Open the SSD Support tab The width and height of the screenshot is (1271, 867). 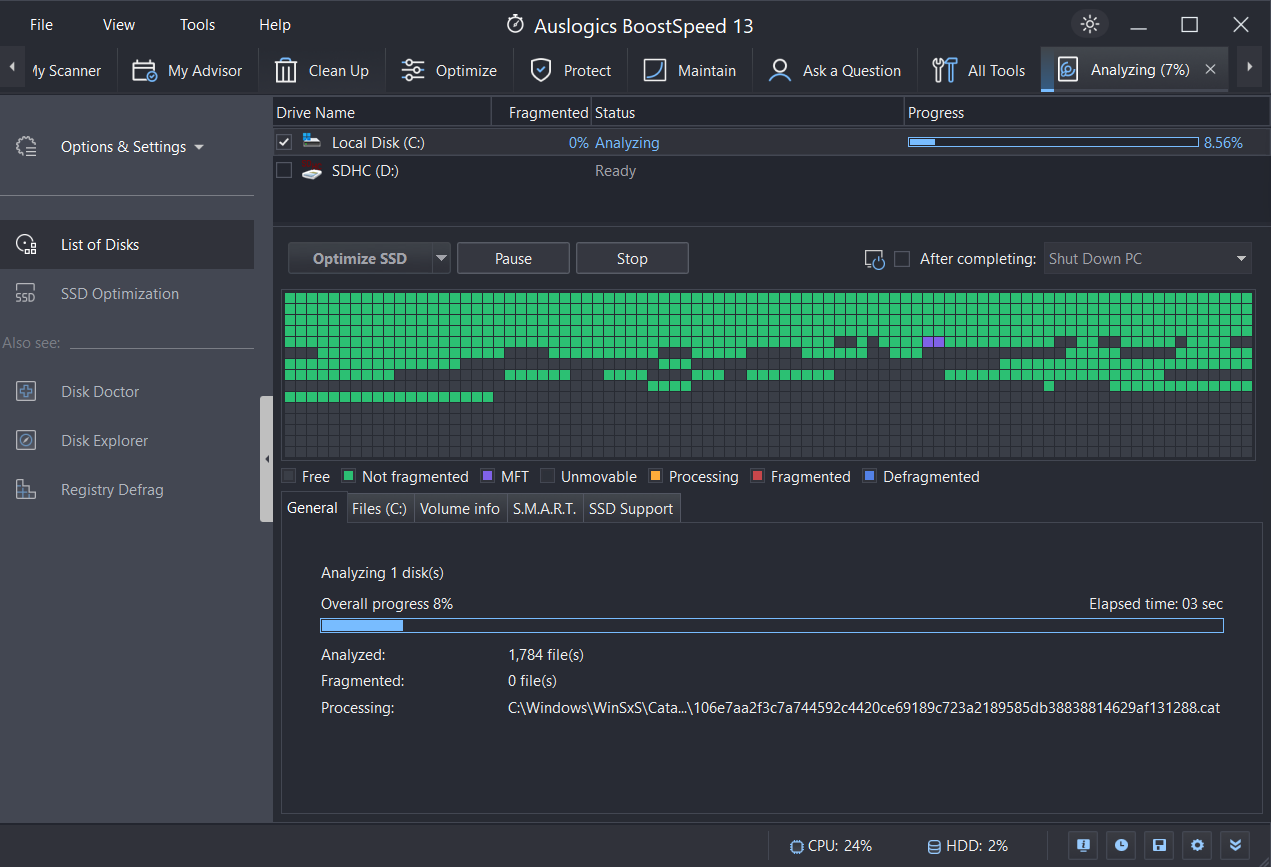click(631, 508)
